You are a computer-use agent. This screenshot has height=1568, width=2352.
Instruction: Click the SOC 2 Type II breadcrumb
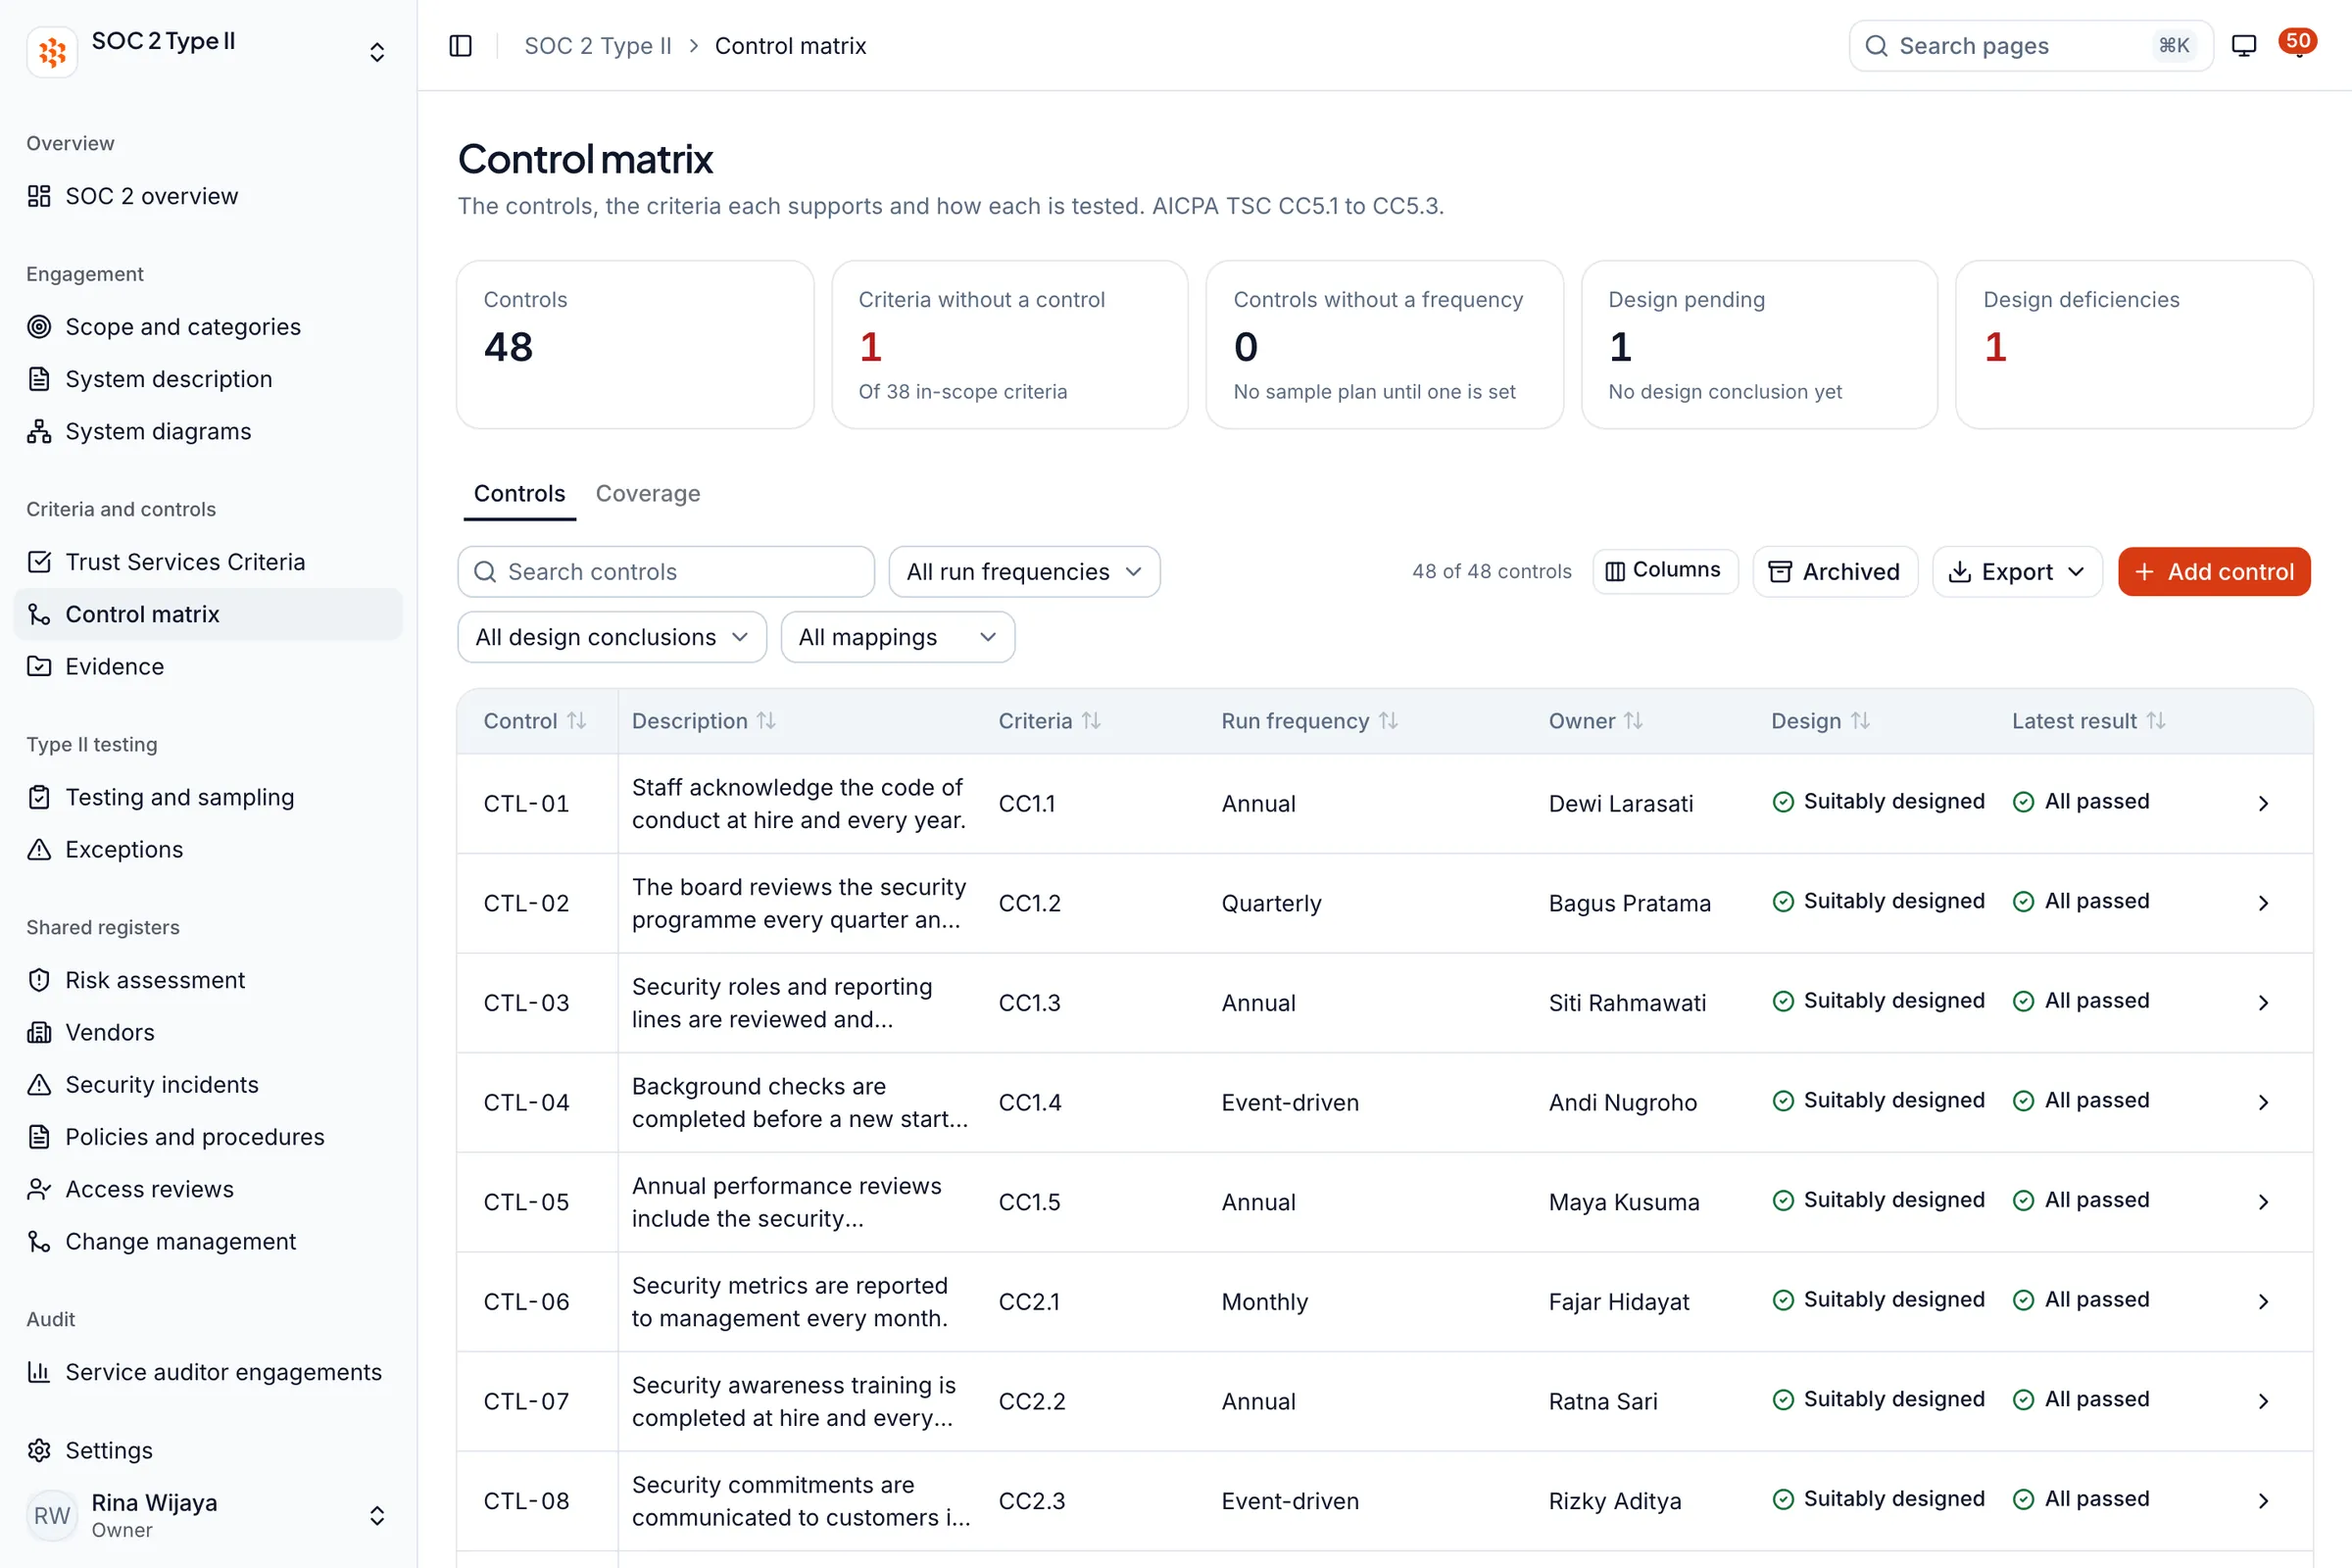598,46
